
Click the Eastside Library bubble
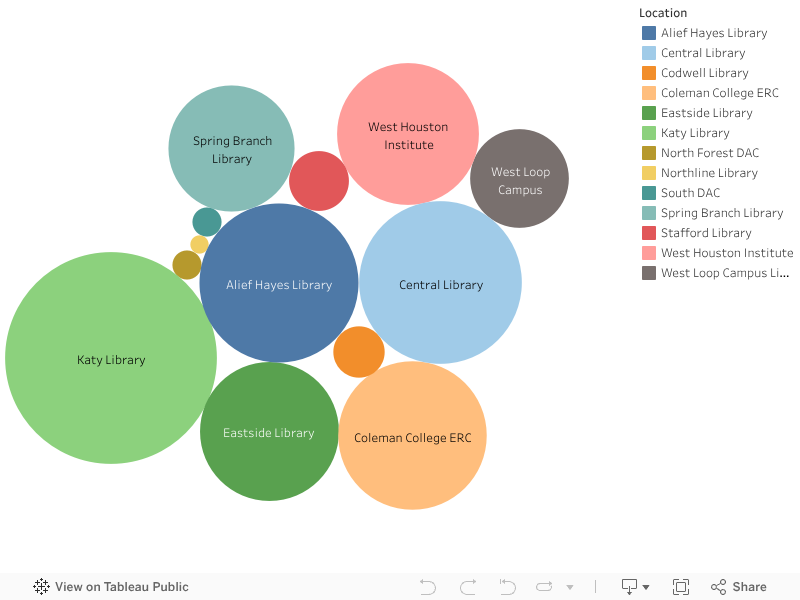pyautogui.click(x=269, y=431)
